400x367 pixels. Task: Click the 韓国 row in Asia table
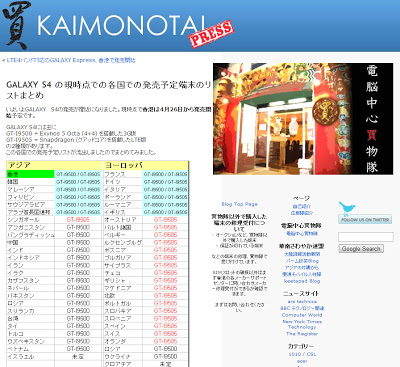tap(30, 182)
